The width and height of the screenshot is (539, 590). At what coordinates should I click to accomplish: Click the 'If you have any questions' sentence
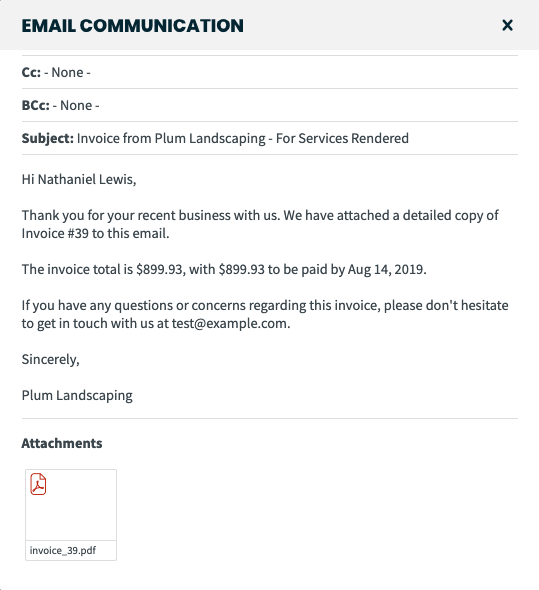tap(265, 314)
